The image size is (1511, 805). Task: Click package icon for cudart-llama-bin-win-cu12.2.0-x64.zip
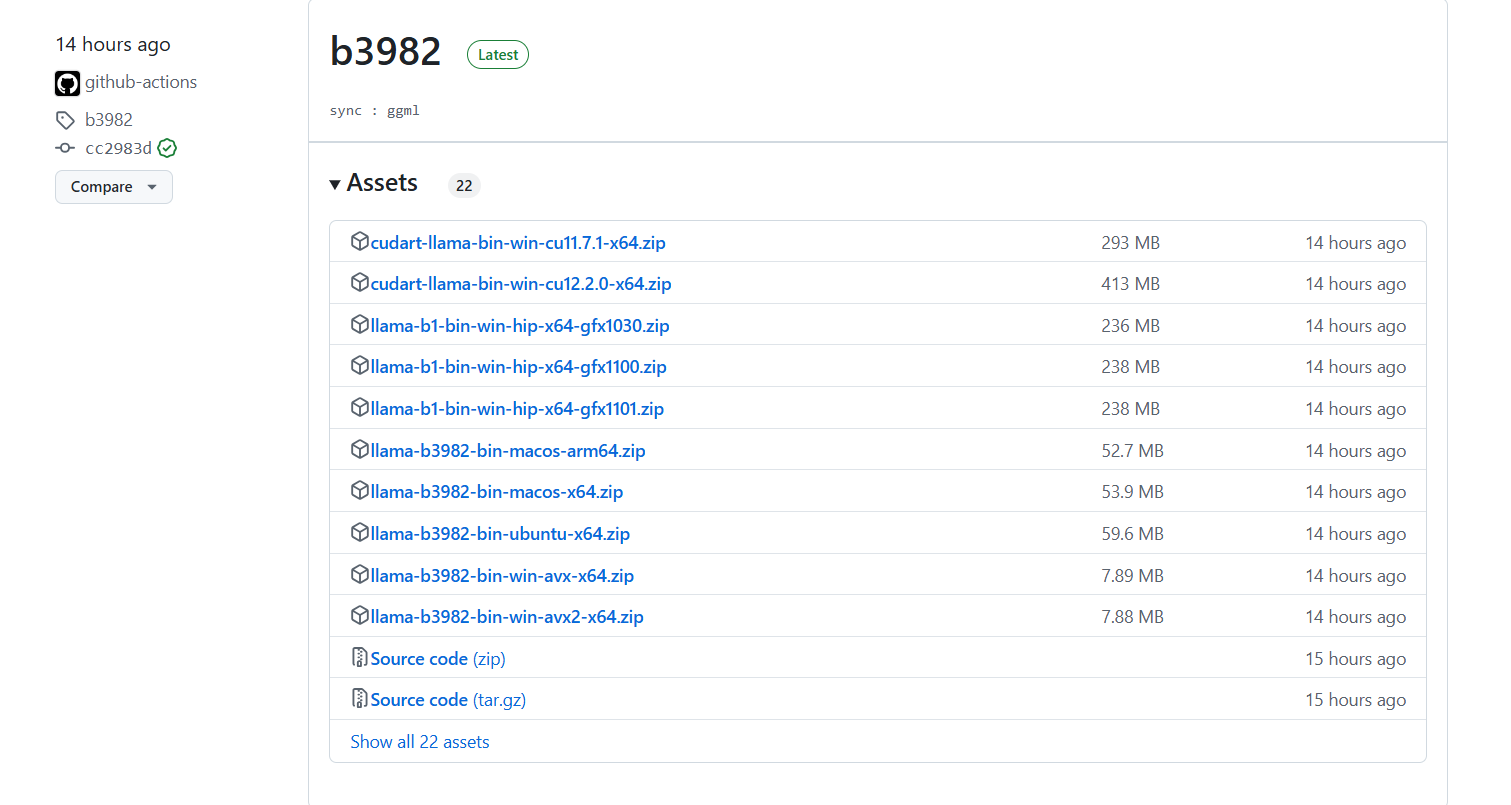360,283
